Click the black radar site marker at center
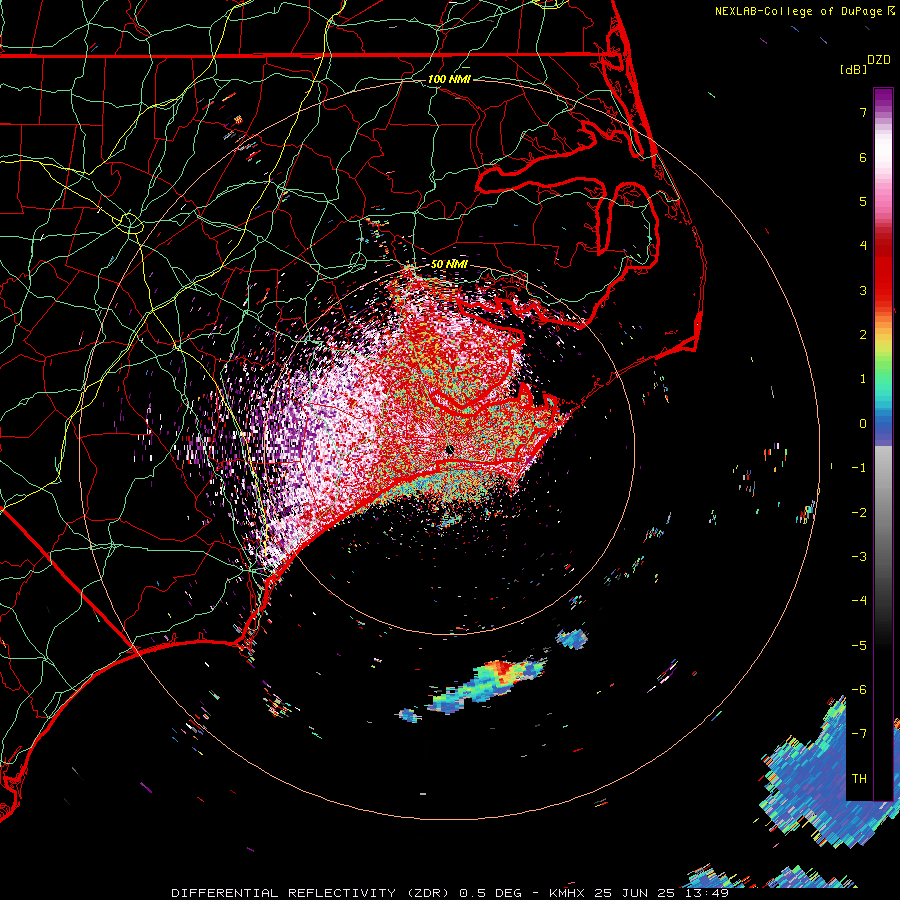This screenshot has width=900, height=900. [x=450, y=450]
